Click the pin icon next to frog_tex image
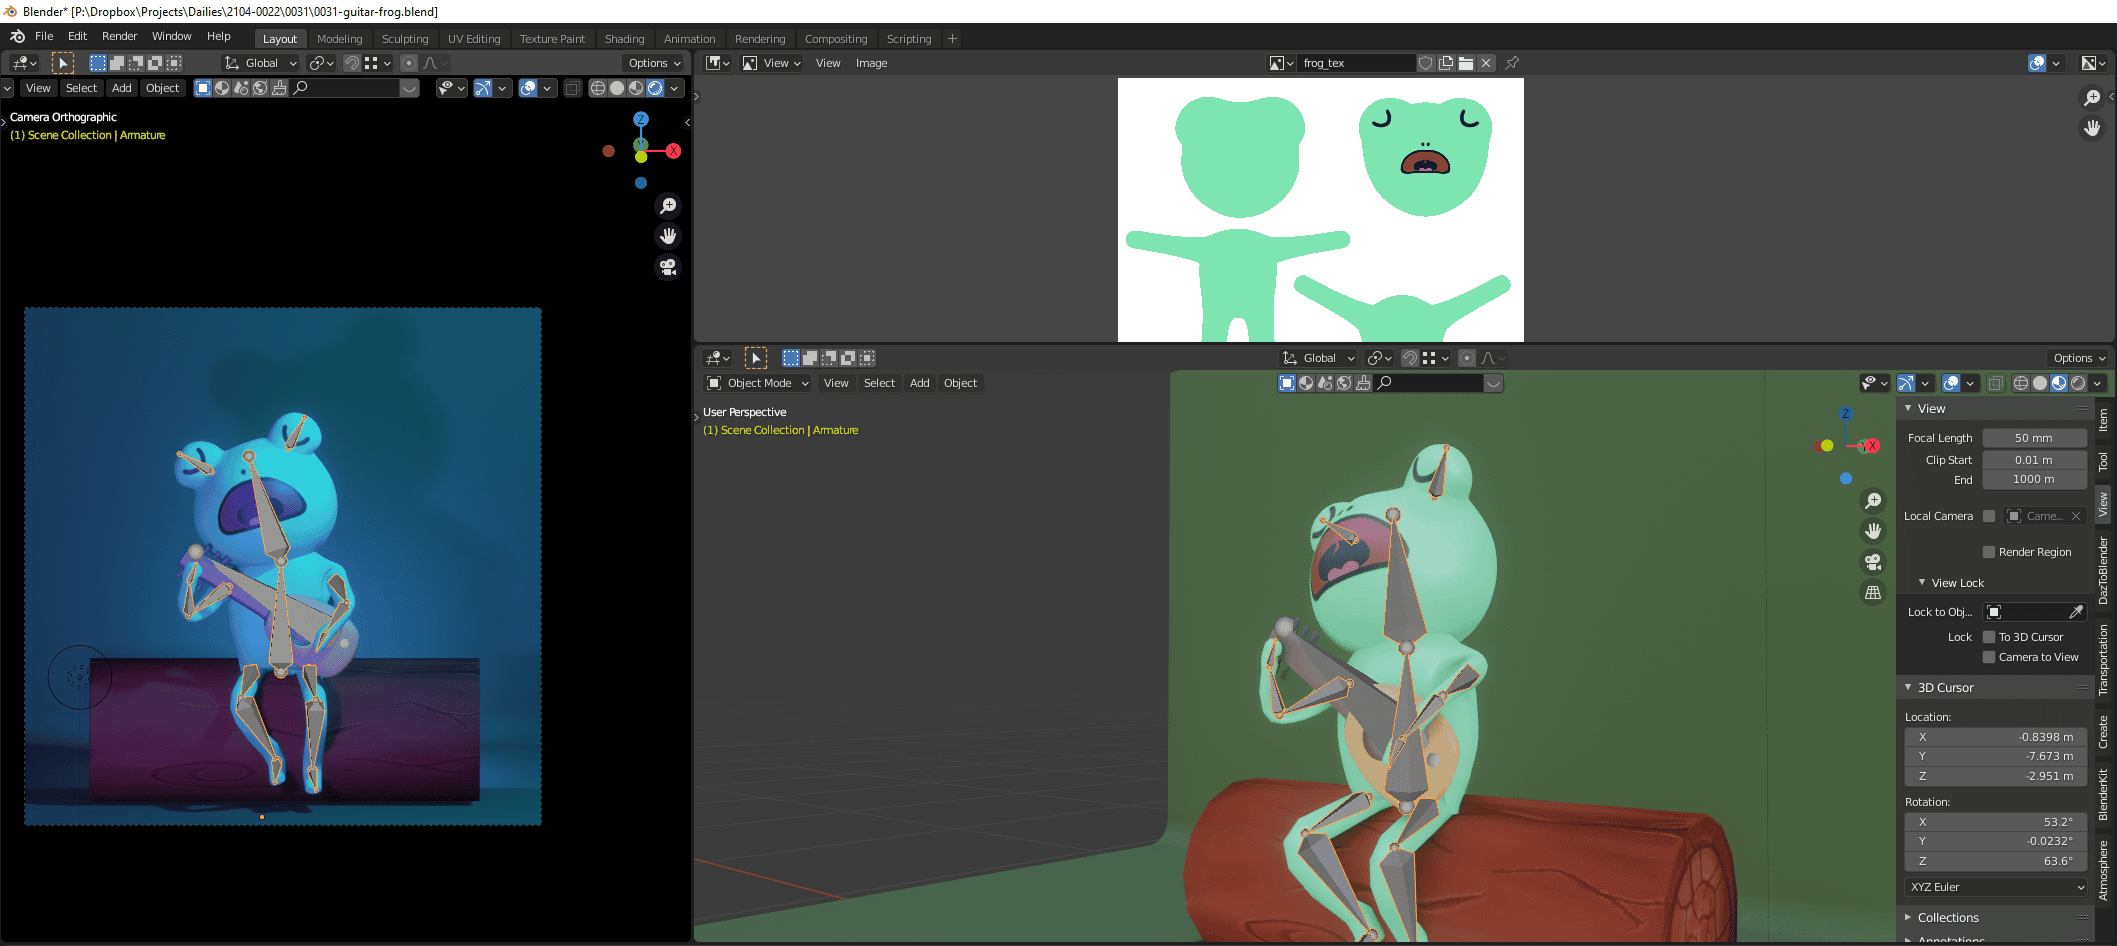 tap(1512, 63)
